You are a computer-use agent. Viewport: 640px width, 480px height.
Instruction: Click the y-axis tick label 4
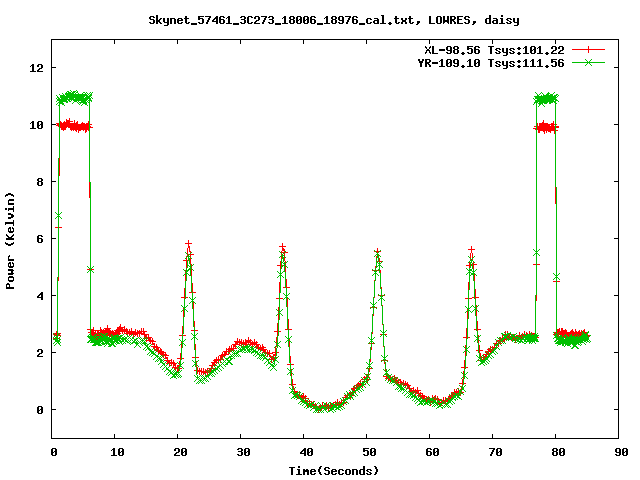click(x=40, y=296)
